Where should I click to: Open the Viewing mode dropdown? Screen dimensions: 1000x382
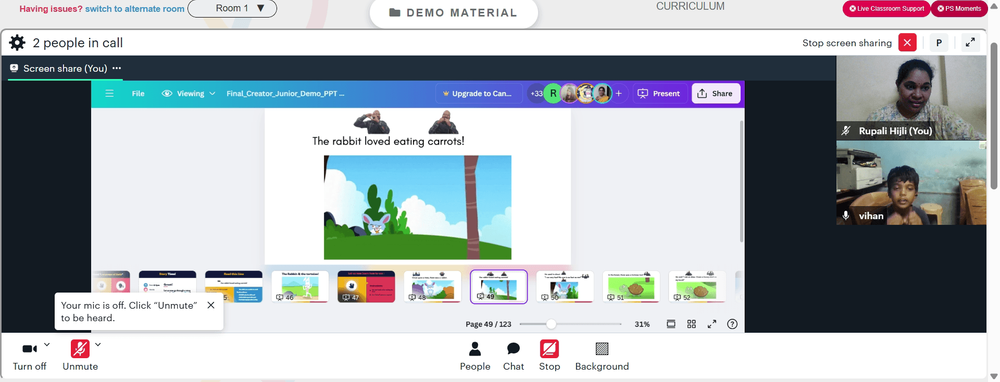point(189,93)
